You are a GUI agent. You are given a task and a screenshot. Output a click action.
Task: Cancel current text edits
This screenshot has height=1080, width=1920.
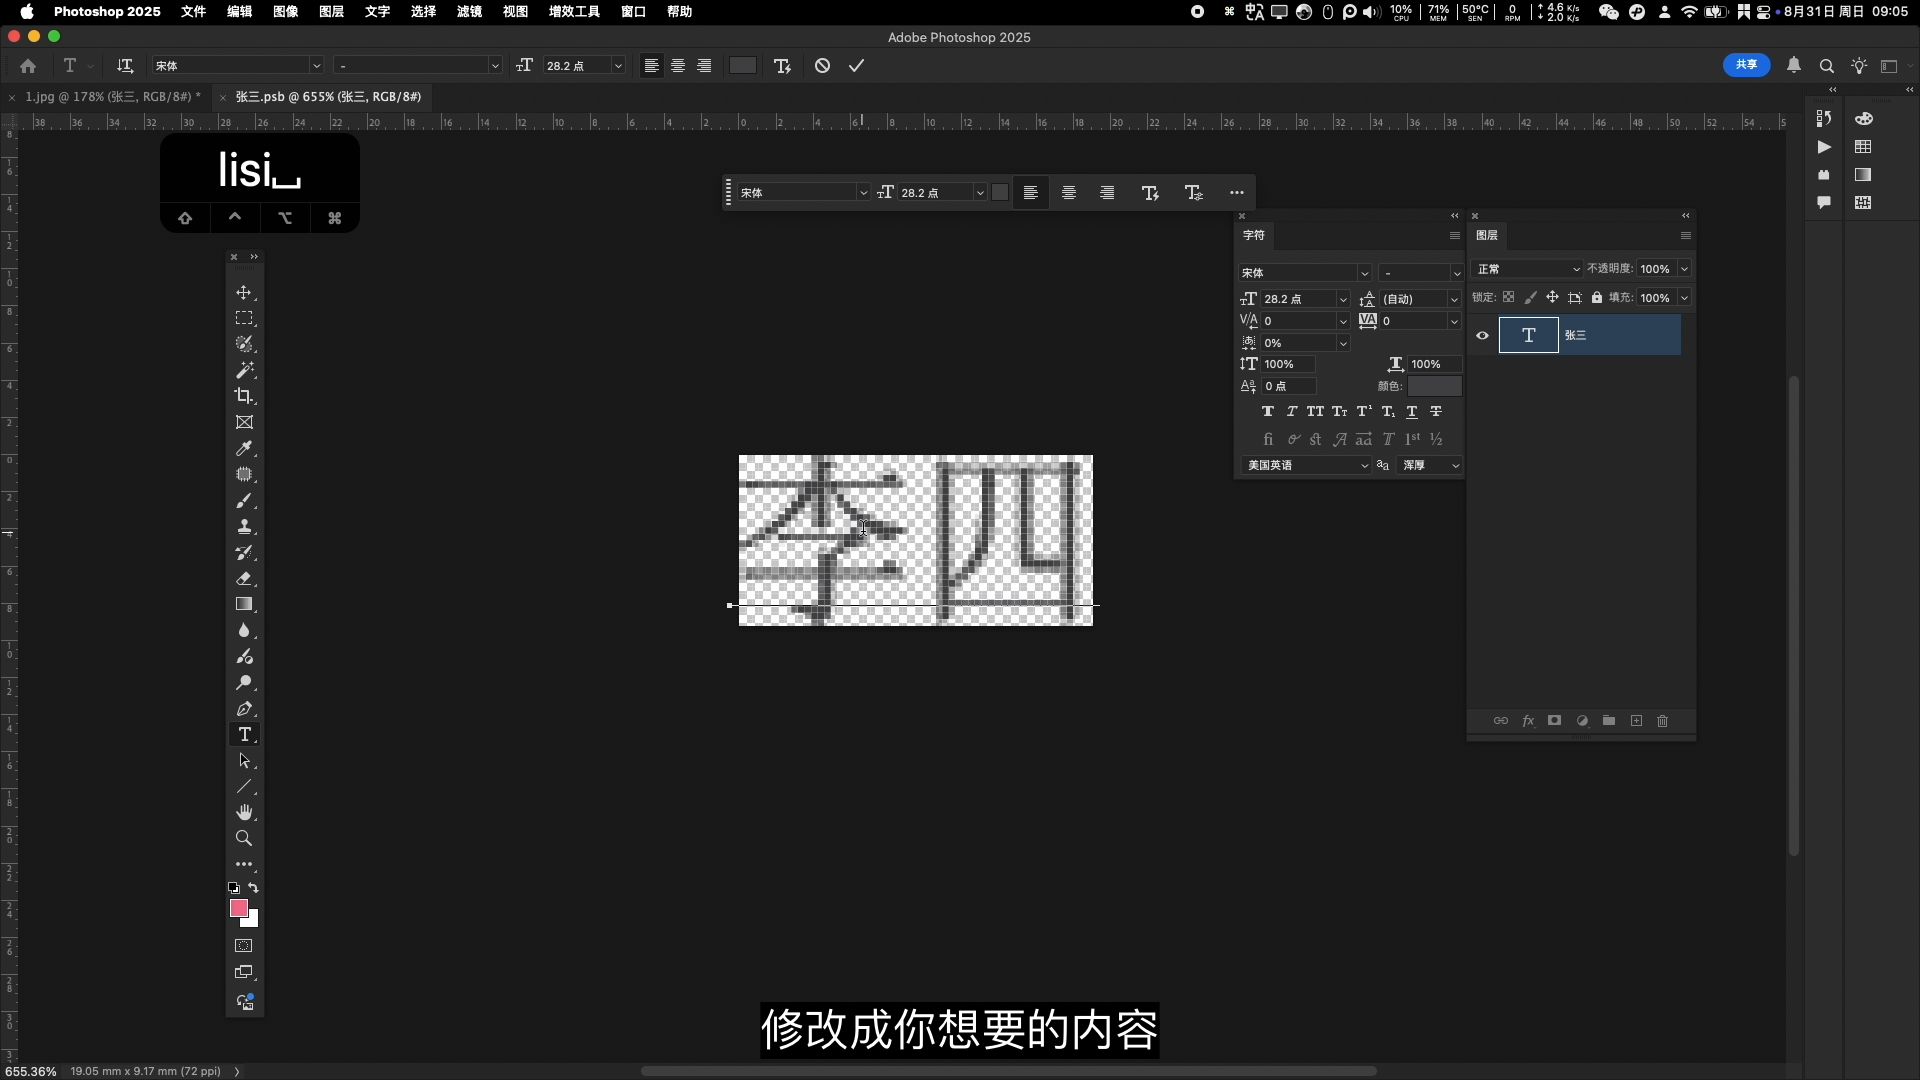click(x=822, y=66)
